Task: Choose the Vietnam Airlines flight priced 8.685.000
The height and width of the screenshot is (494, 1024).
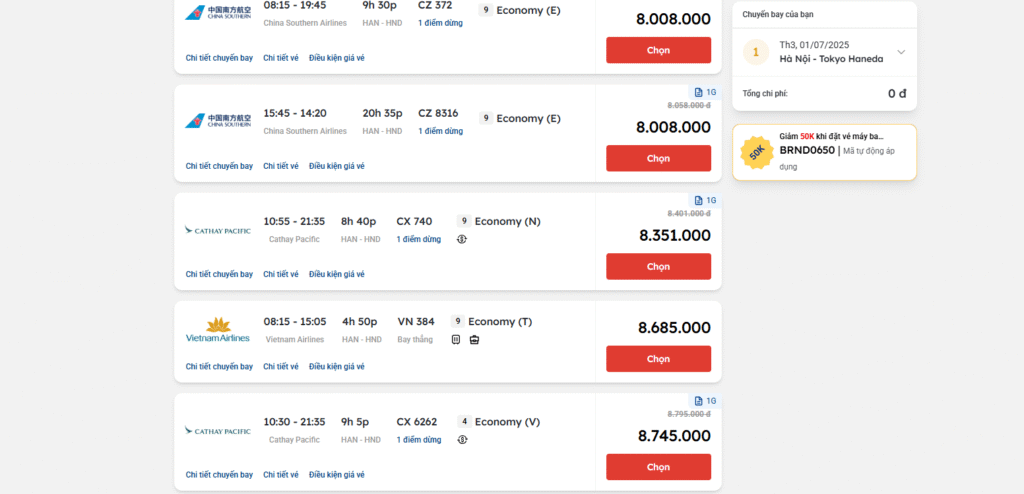Action: click(x=658, y=359)
